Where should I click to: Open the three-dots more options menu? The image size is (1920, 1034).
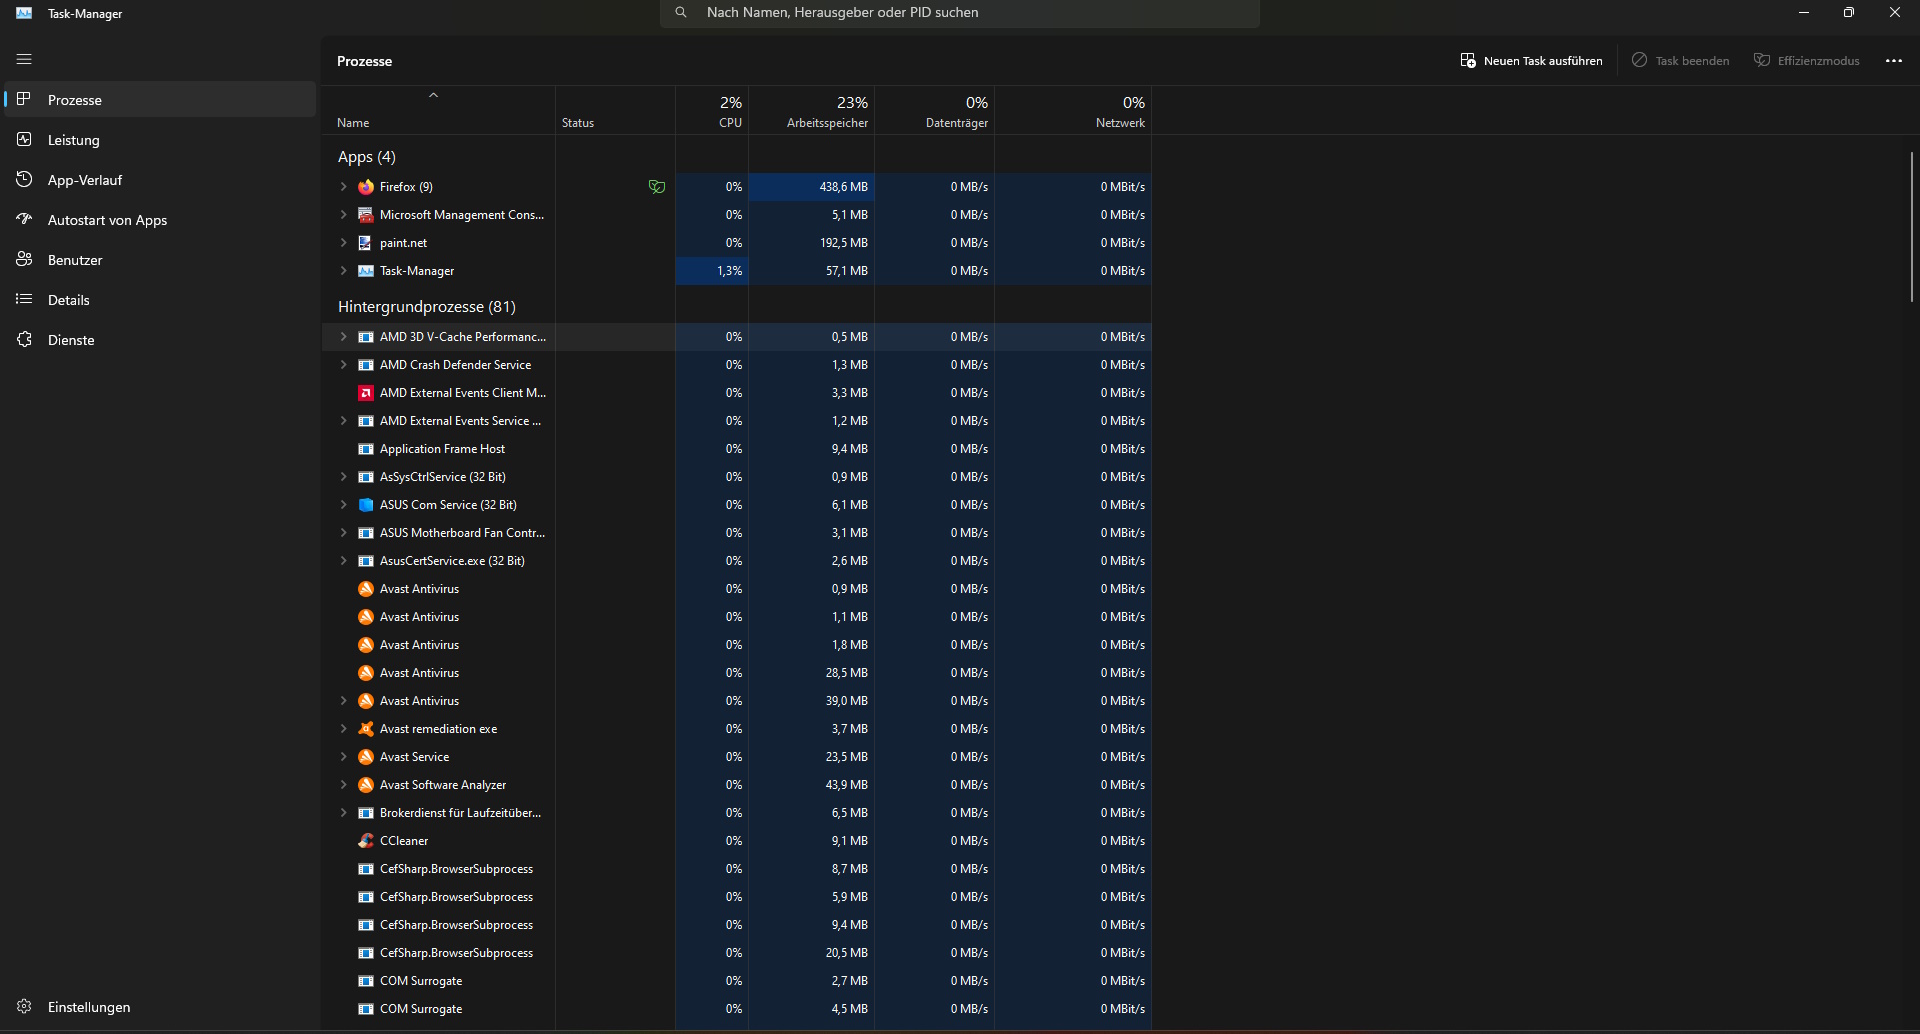pyautogui.click(x=1893, y=61)
